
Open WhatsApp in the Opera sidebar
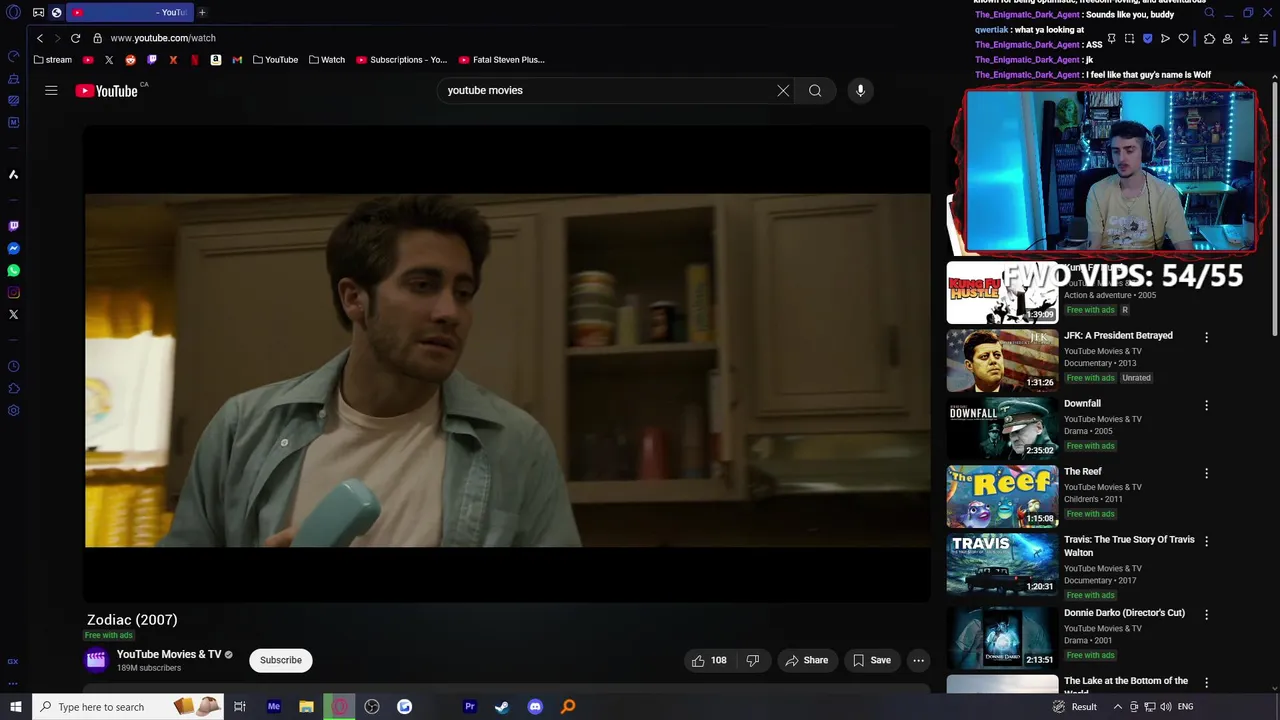(x=13, y=271)
